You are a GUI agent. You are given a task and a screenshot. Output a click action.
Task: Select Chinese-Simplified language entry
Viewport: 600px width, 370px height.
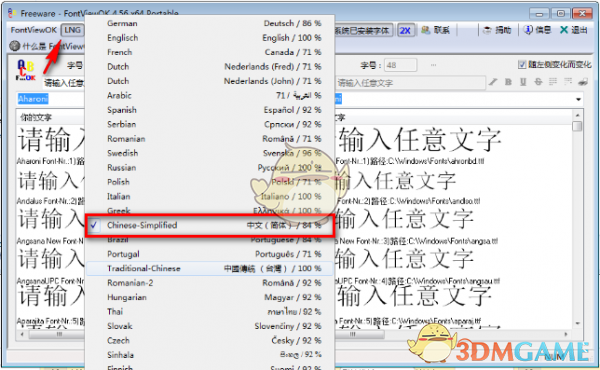pos(210,225)
